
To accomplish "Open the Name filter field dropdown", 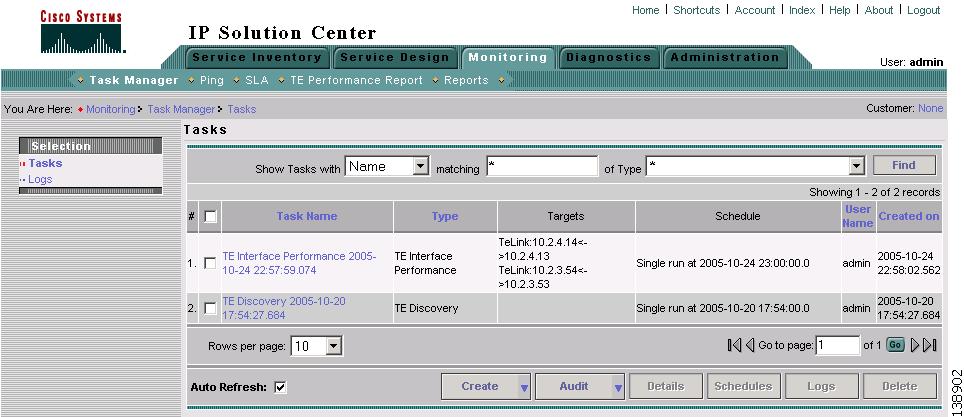I will click(x=420, y=166).
